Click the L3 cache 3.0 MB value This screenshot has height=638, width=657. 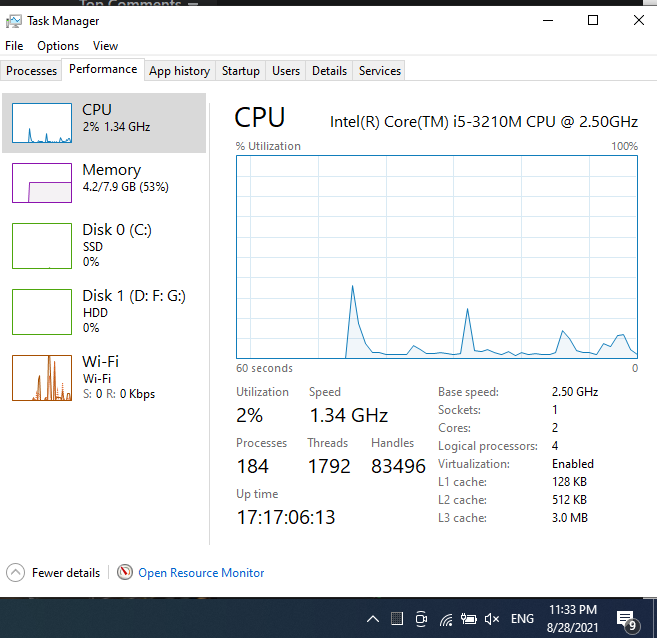(570, 518)
